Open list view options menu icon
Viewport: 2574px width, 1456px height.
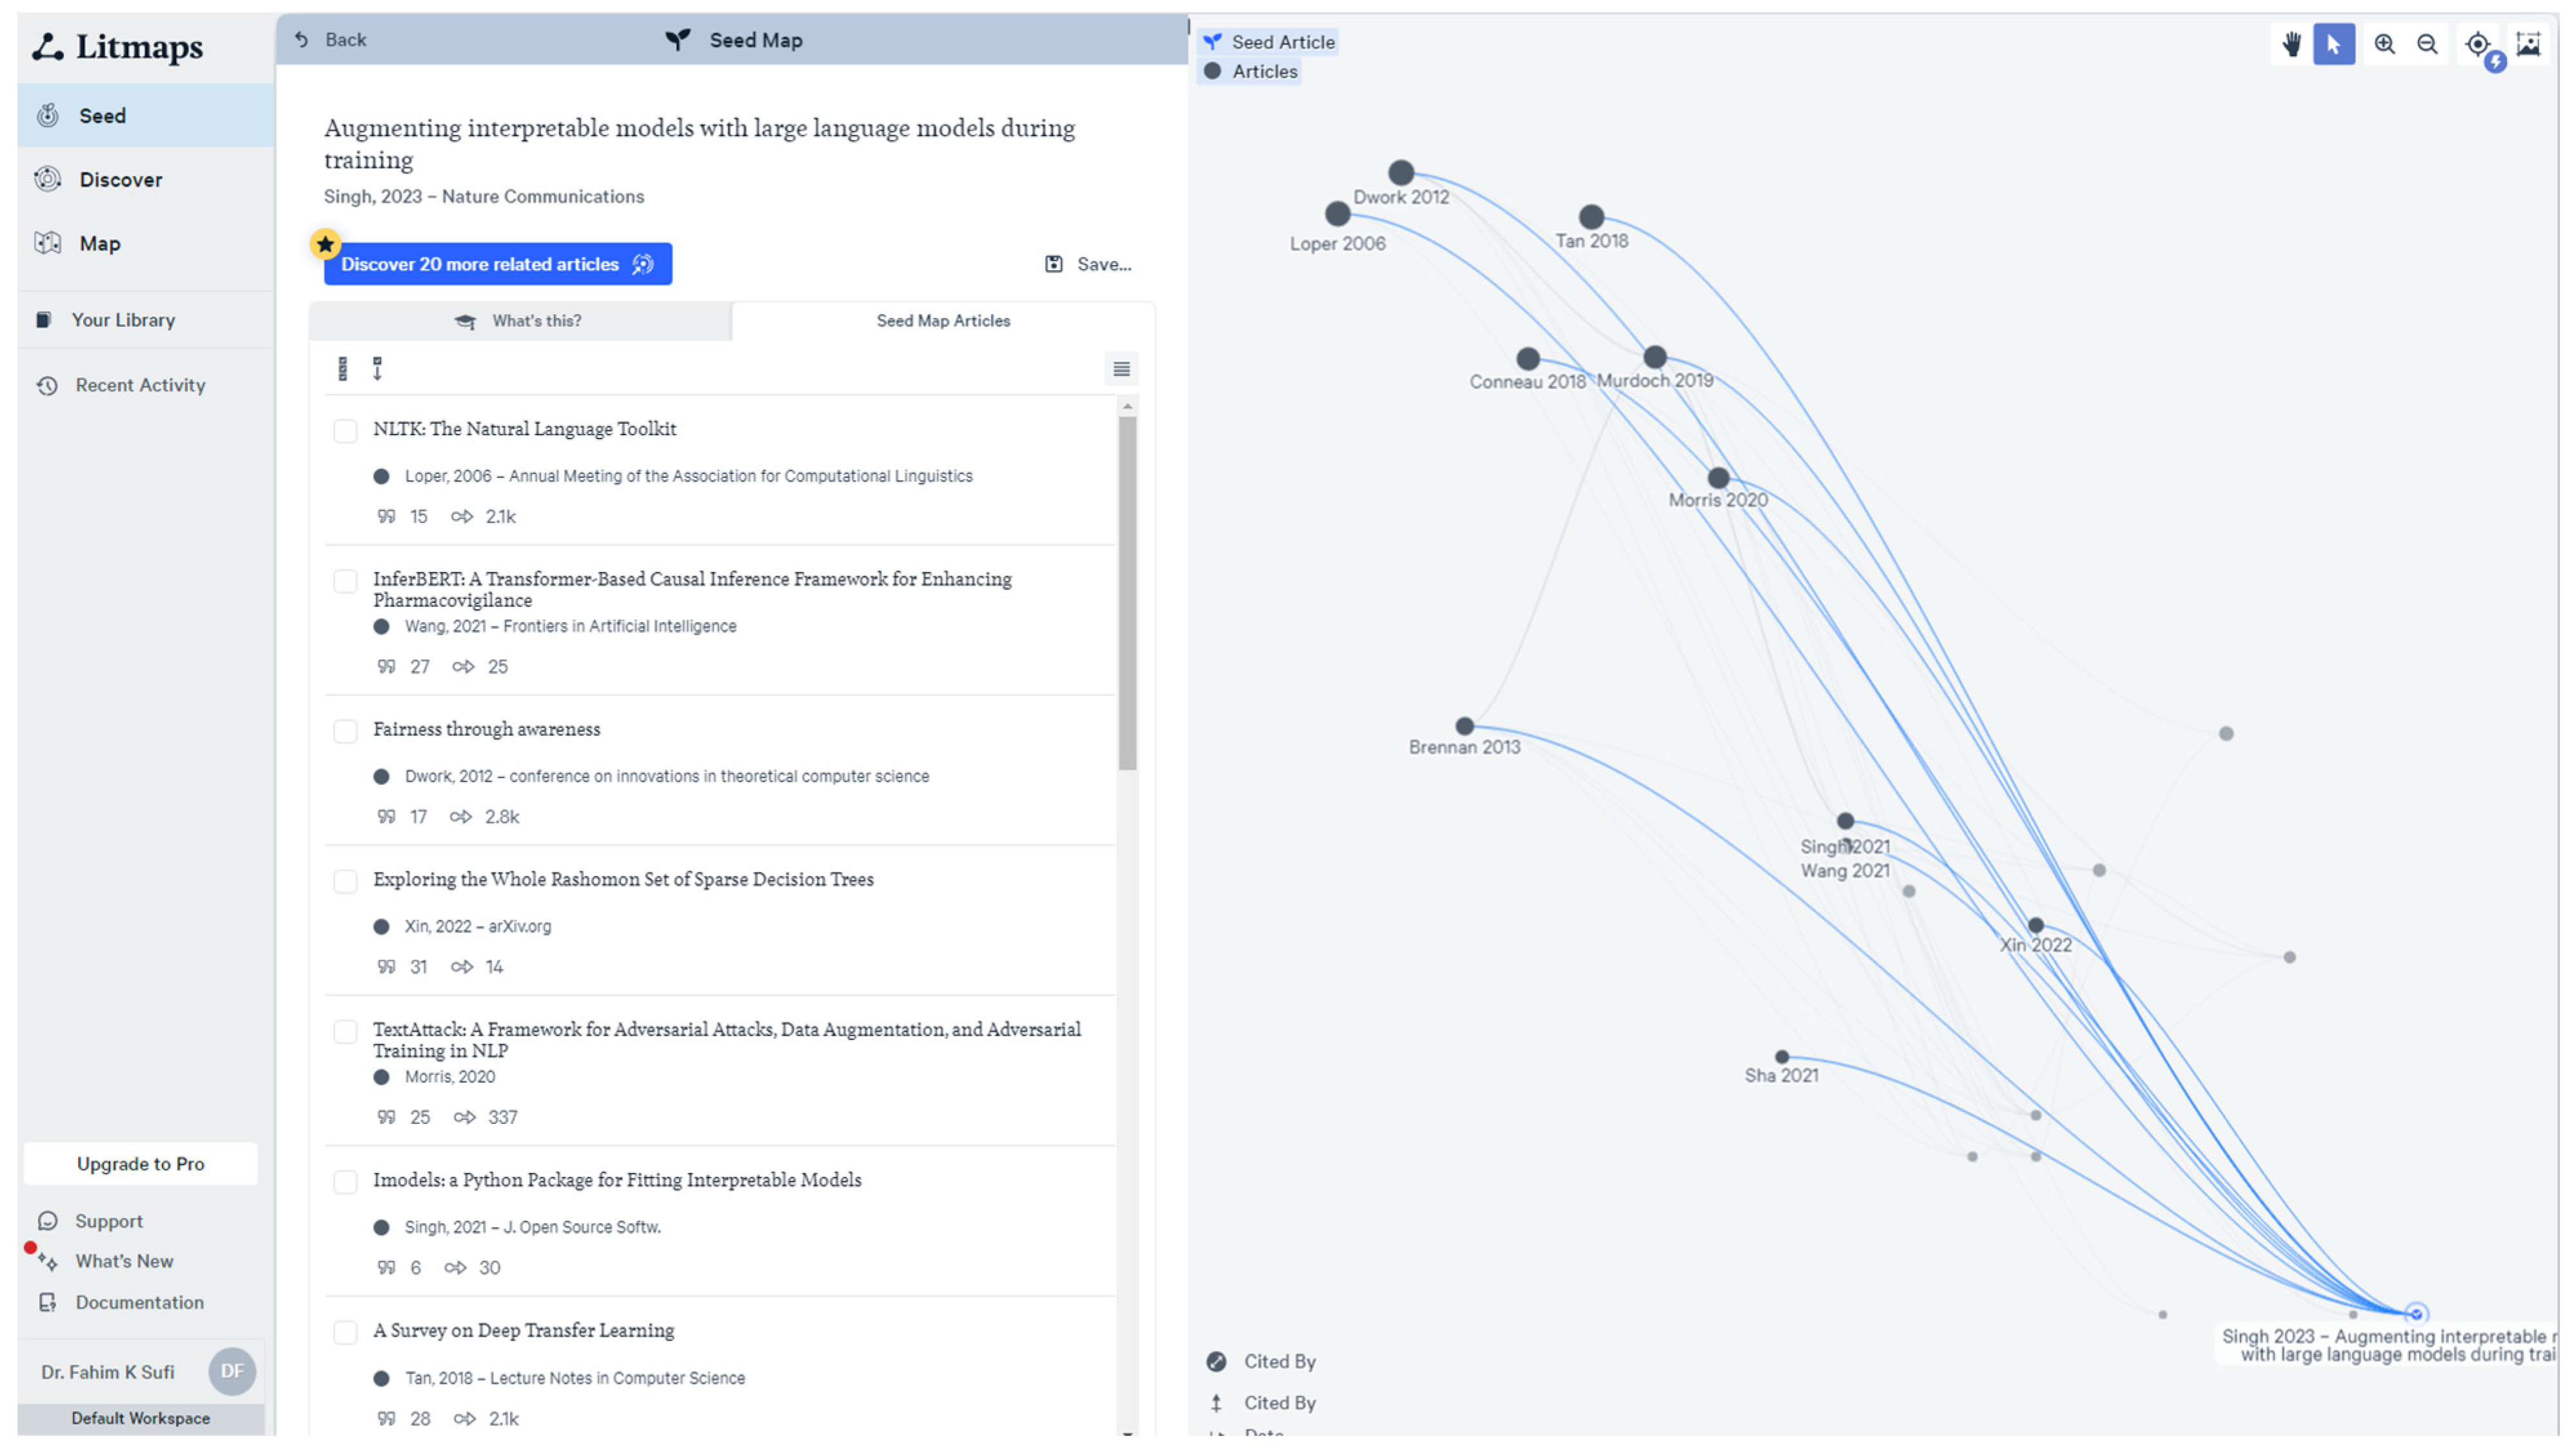[x=1121, y=369]
